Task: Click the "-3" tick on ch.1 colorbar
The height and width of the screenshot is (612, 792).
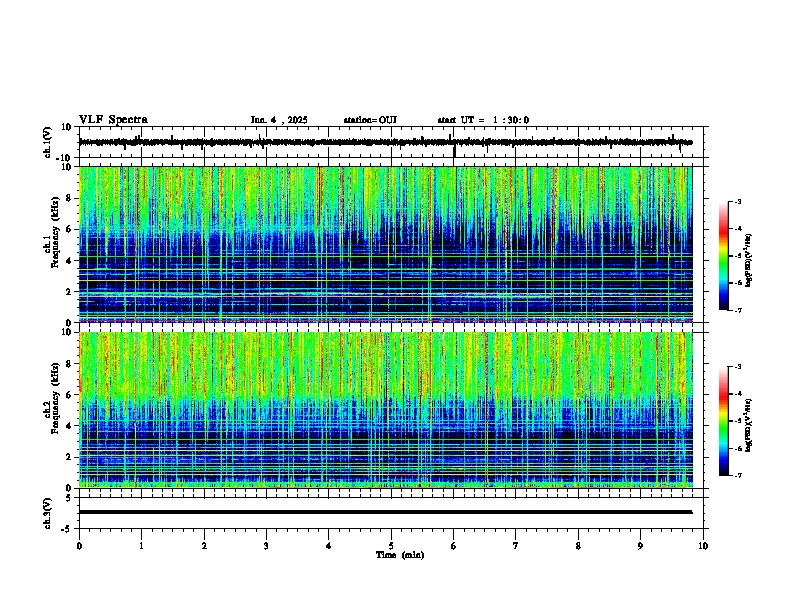Action: pyautogui.click(x=738, y=201)
